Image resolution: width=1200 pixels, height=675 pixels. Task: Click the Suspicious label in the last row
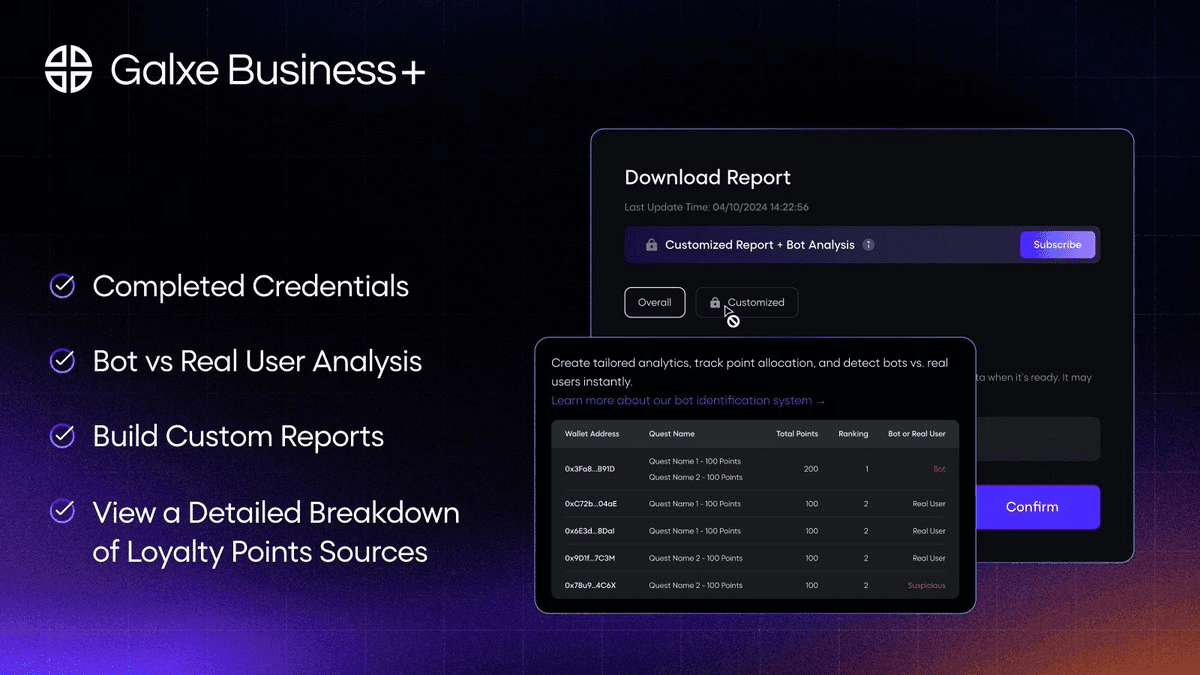click(926, 585)
